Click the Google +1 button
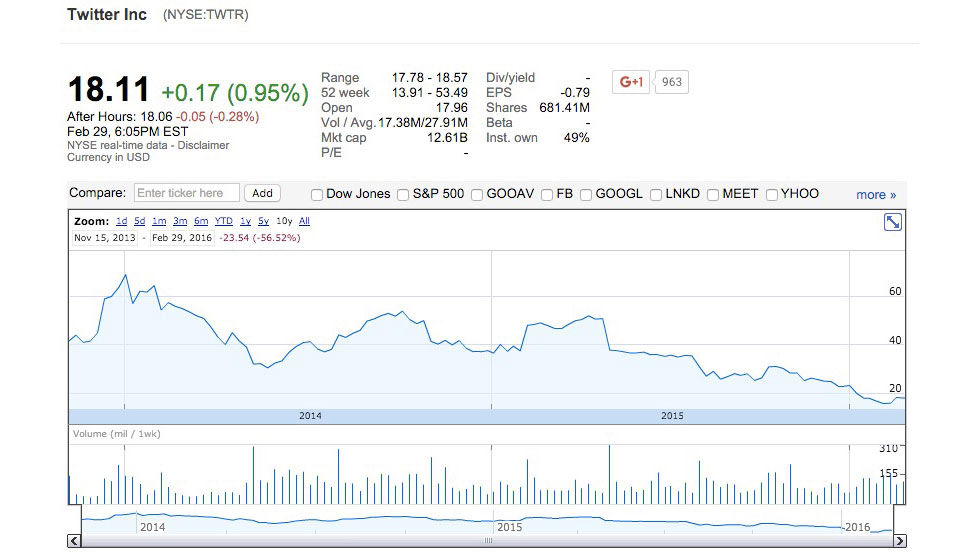 631,82
